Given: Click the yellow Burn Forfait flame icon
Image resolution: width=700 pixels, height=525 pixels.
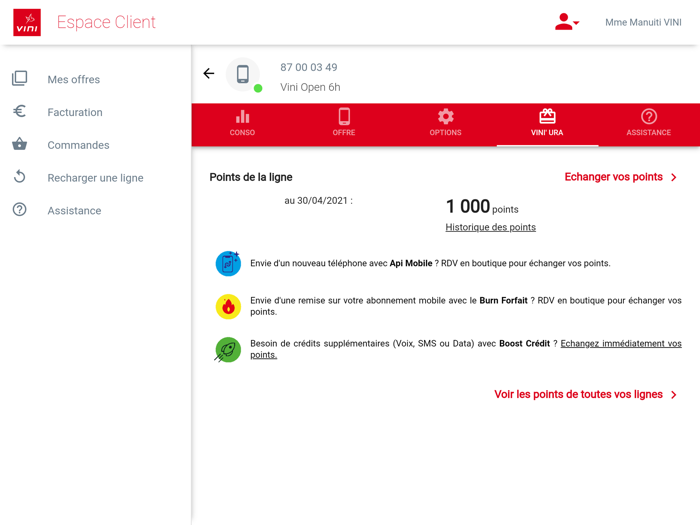Looking at the screenshot, I should click(228, 307).
